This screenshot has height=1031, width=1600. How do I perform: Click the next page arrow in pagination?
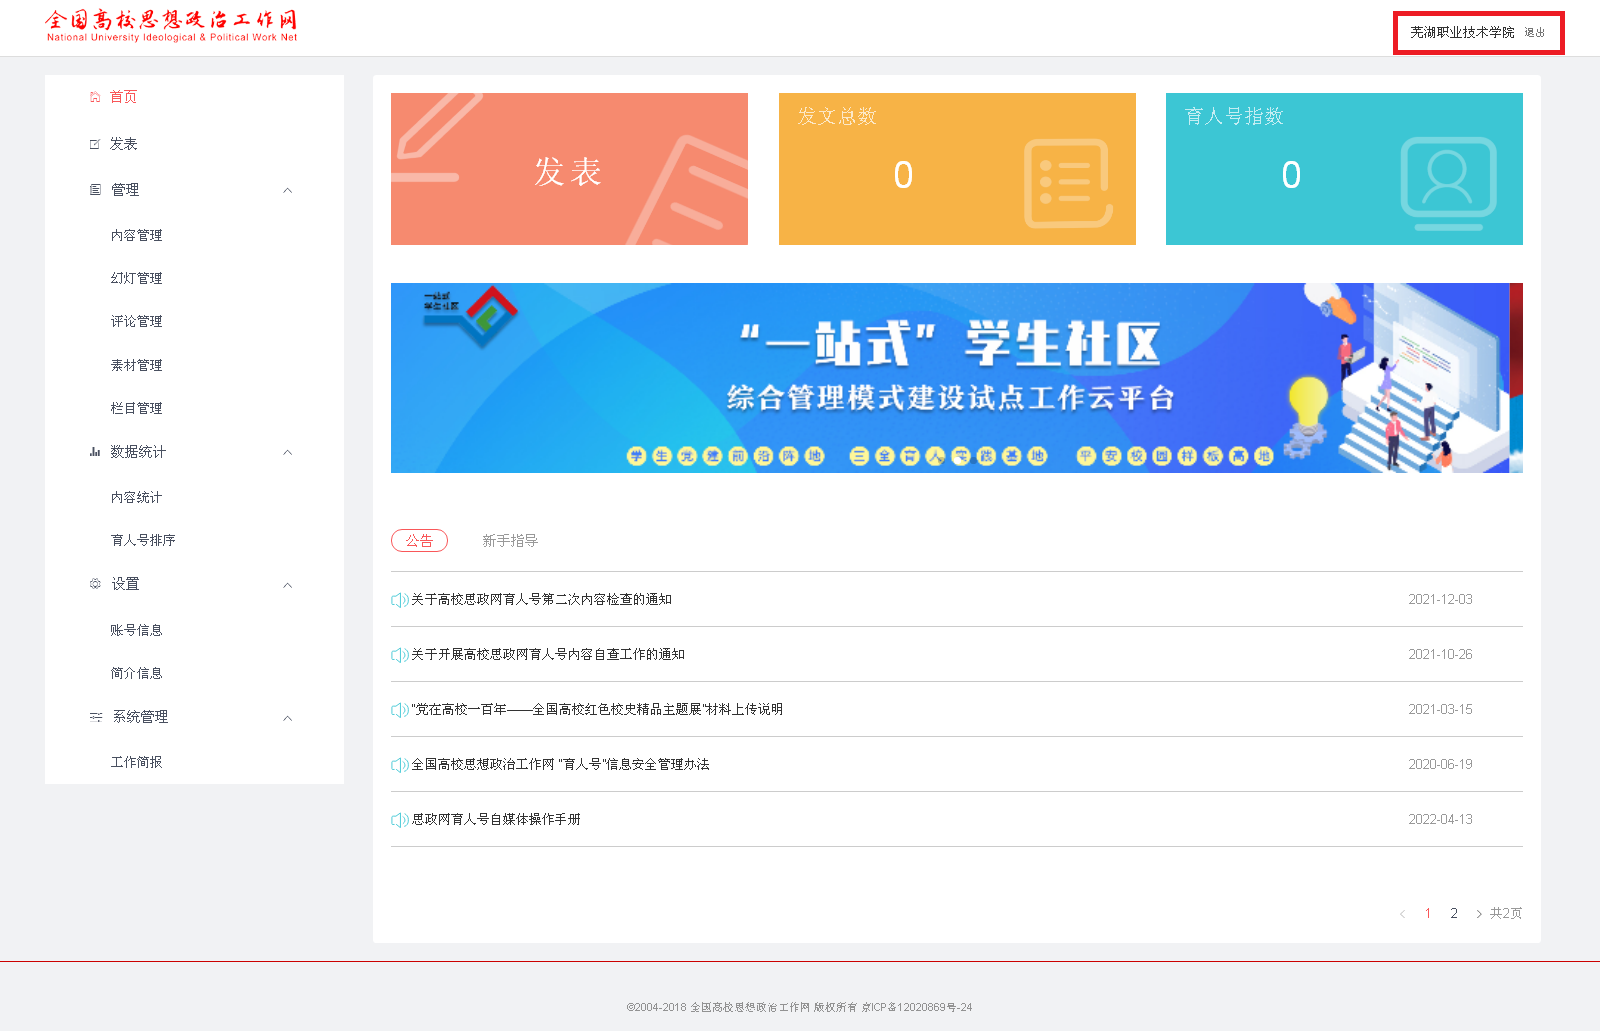click(x=1479, y=914)
